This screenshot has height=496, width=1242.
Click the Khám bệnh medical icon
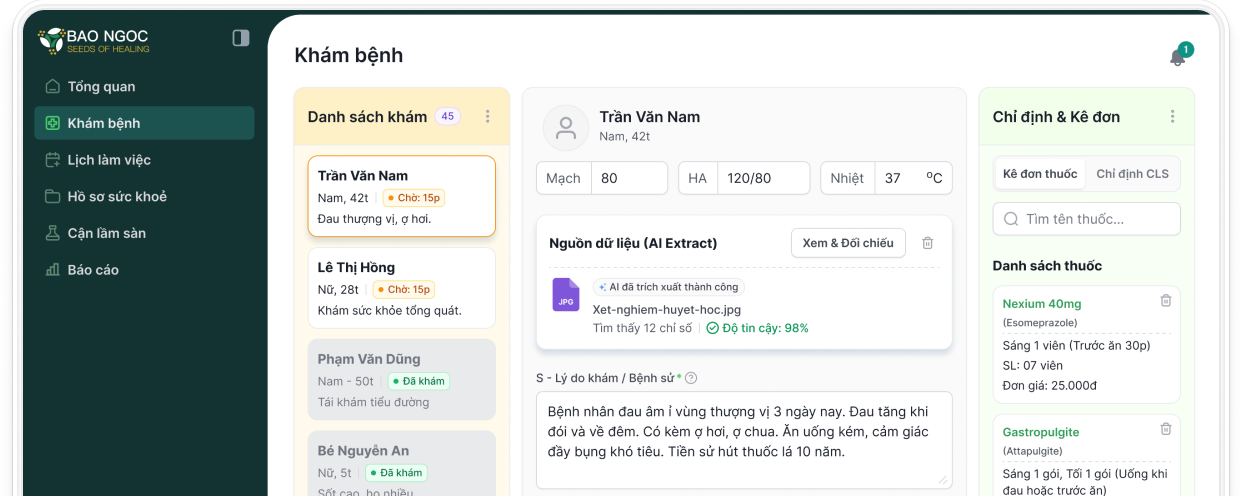tap(52, 123)
